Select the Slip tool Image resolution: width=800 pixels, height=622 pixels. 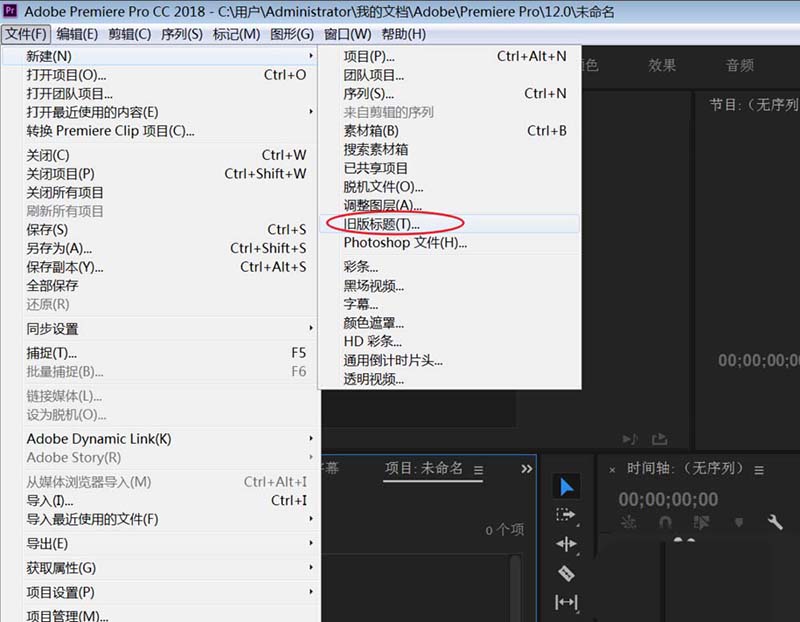click(566, 602)
